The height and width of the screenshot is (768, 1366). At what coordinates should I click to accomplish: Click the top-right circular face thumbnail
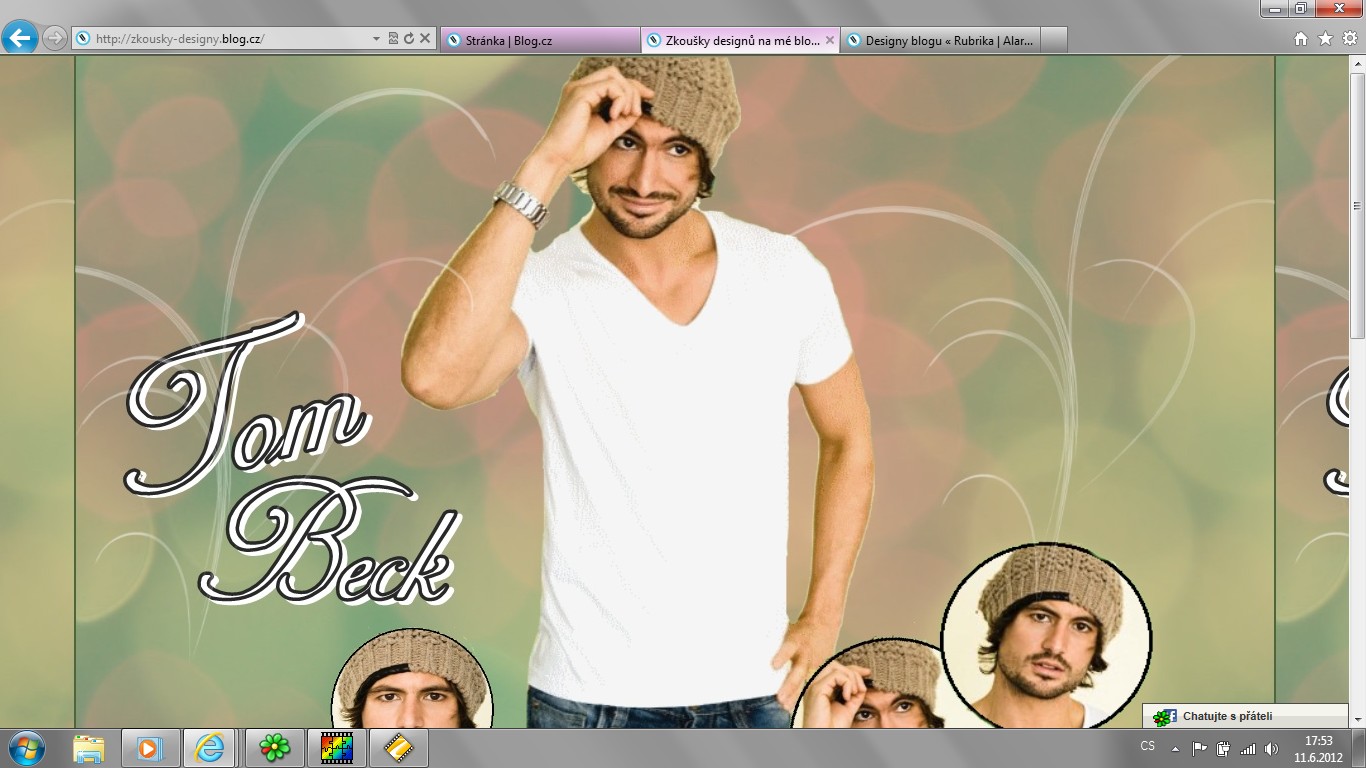(1046, 637)
